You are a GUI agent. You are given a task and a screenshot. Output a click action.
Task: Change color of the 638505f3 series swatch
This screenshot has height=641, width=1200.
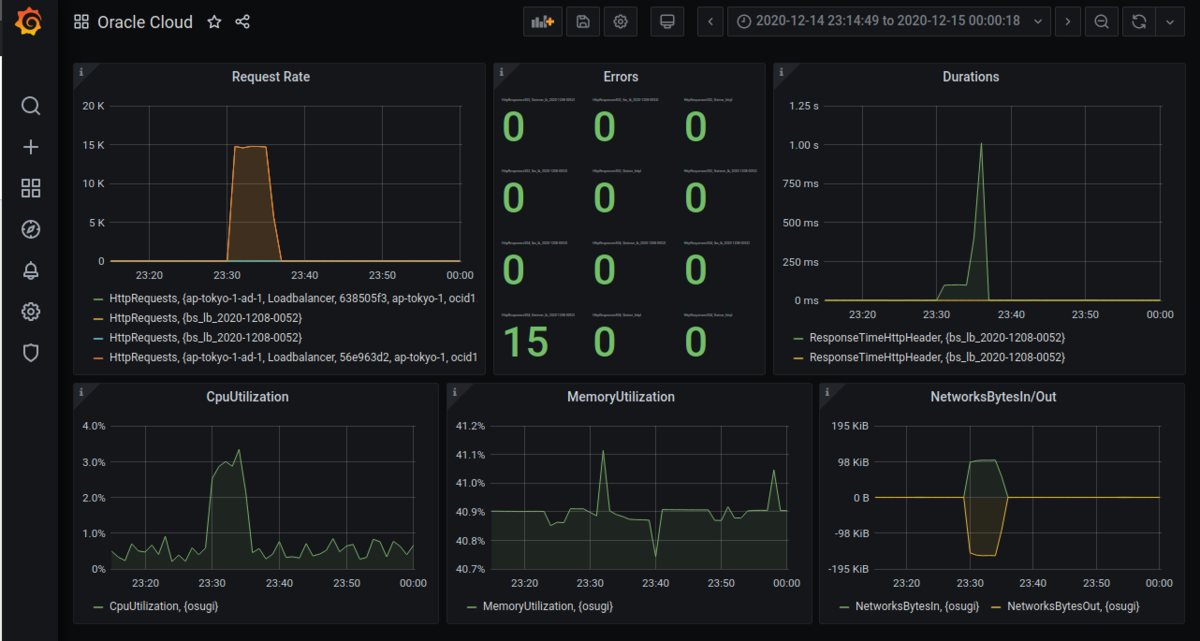pos(97,299)
